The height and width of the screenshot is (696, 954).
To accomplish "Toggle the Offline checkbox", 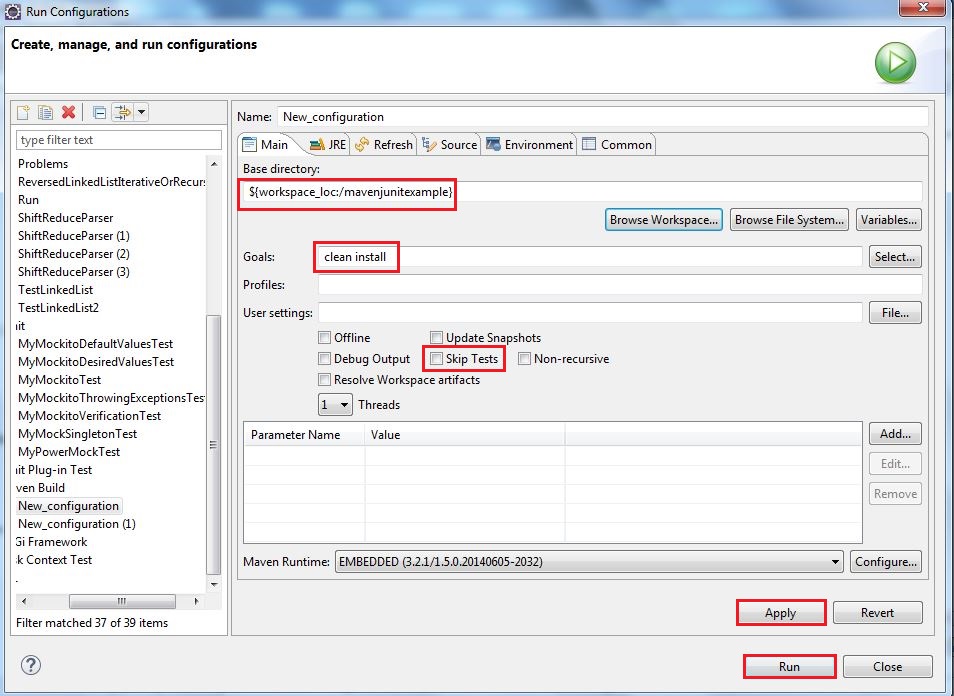I will 324,338.
